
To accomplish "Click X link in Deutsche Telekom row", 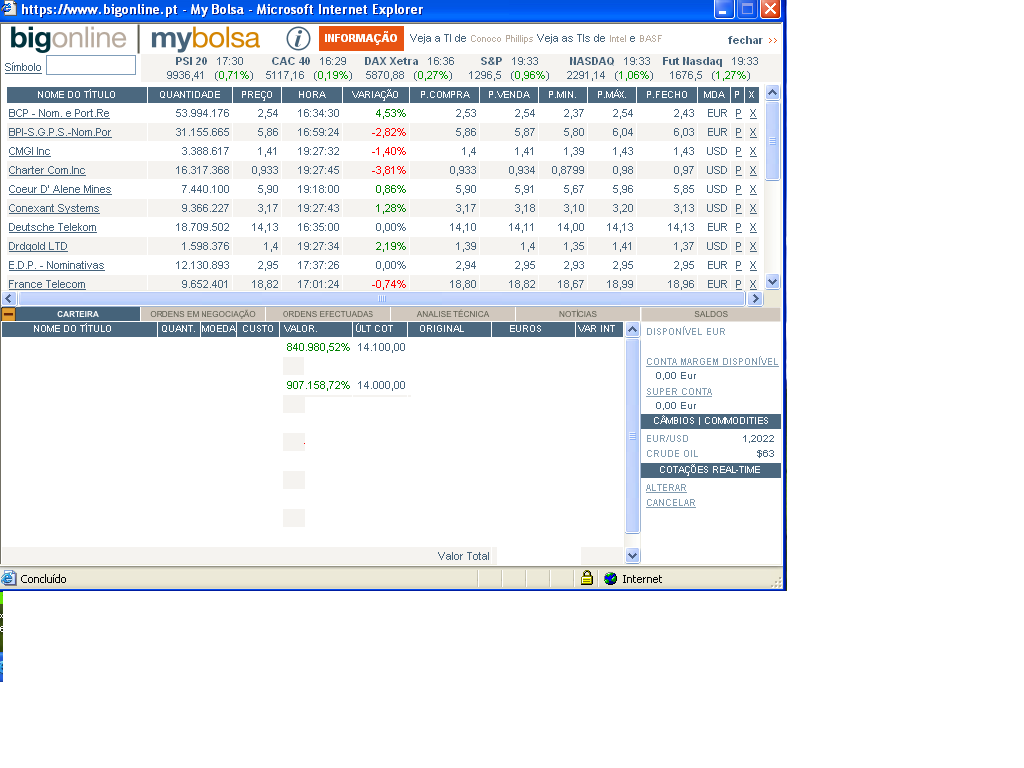I will pyautogui.click(x=753, y=227).
